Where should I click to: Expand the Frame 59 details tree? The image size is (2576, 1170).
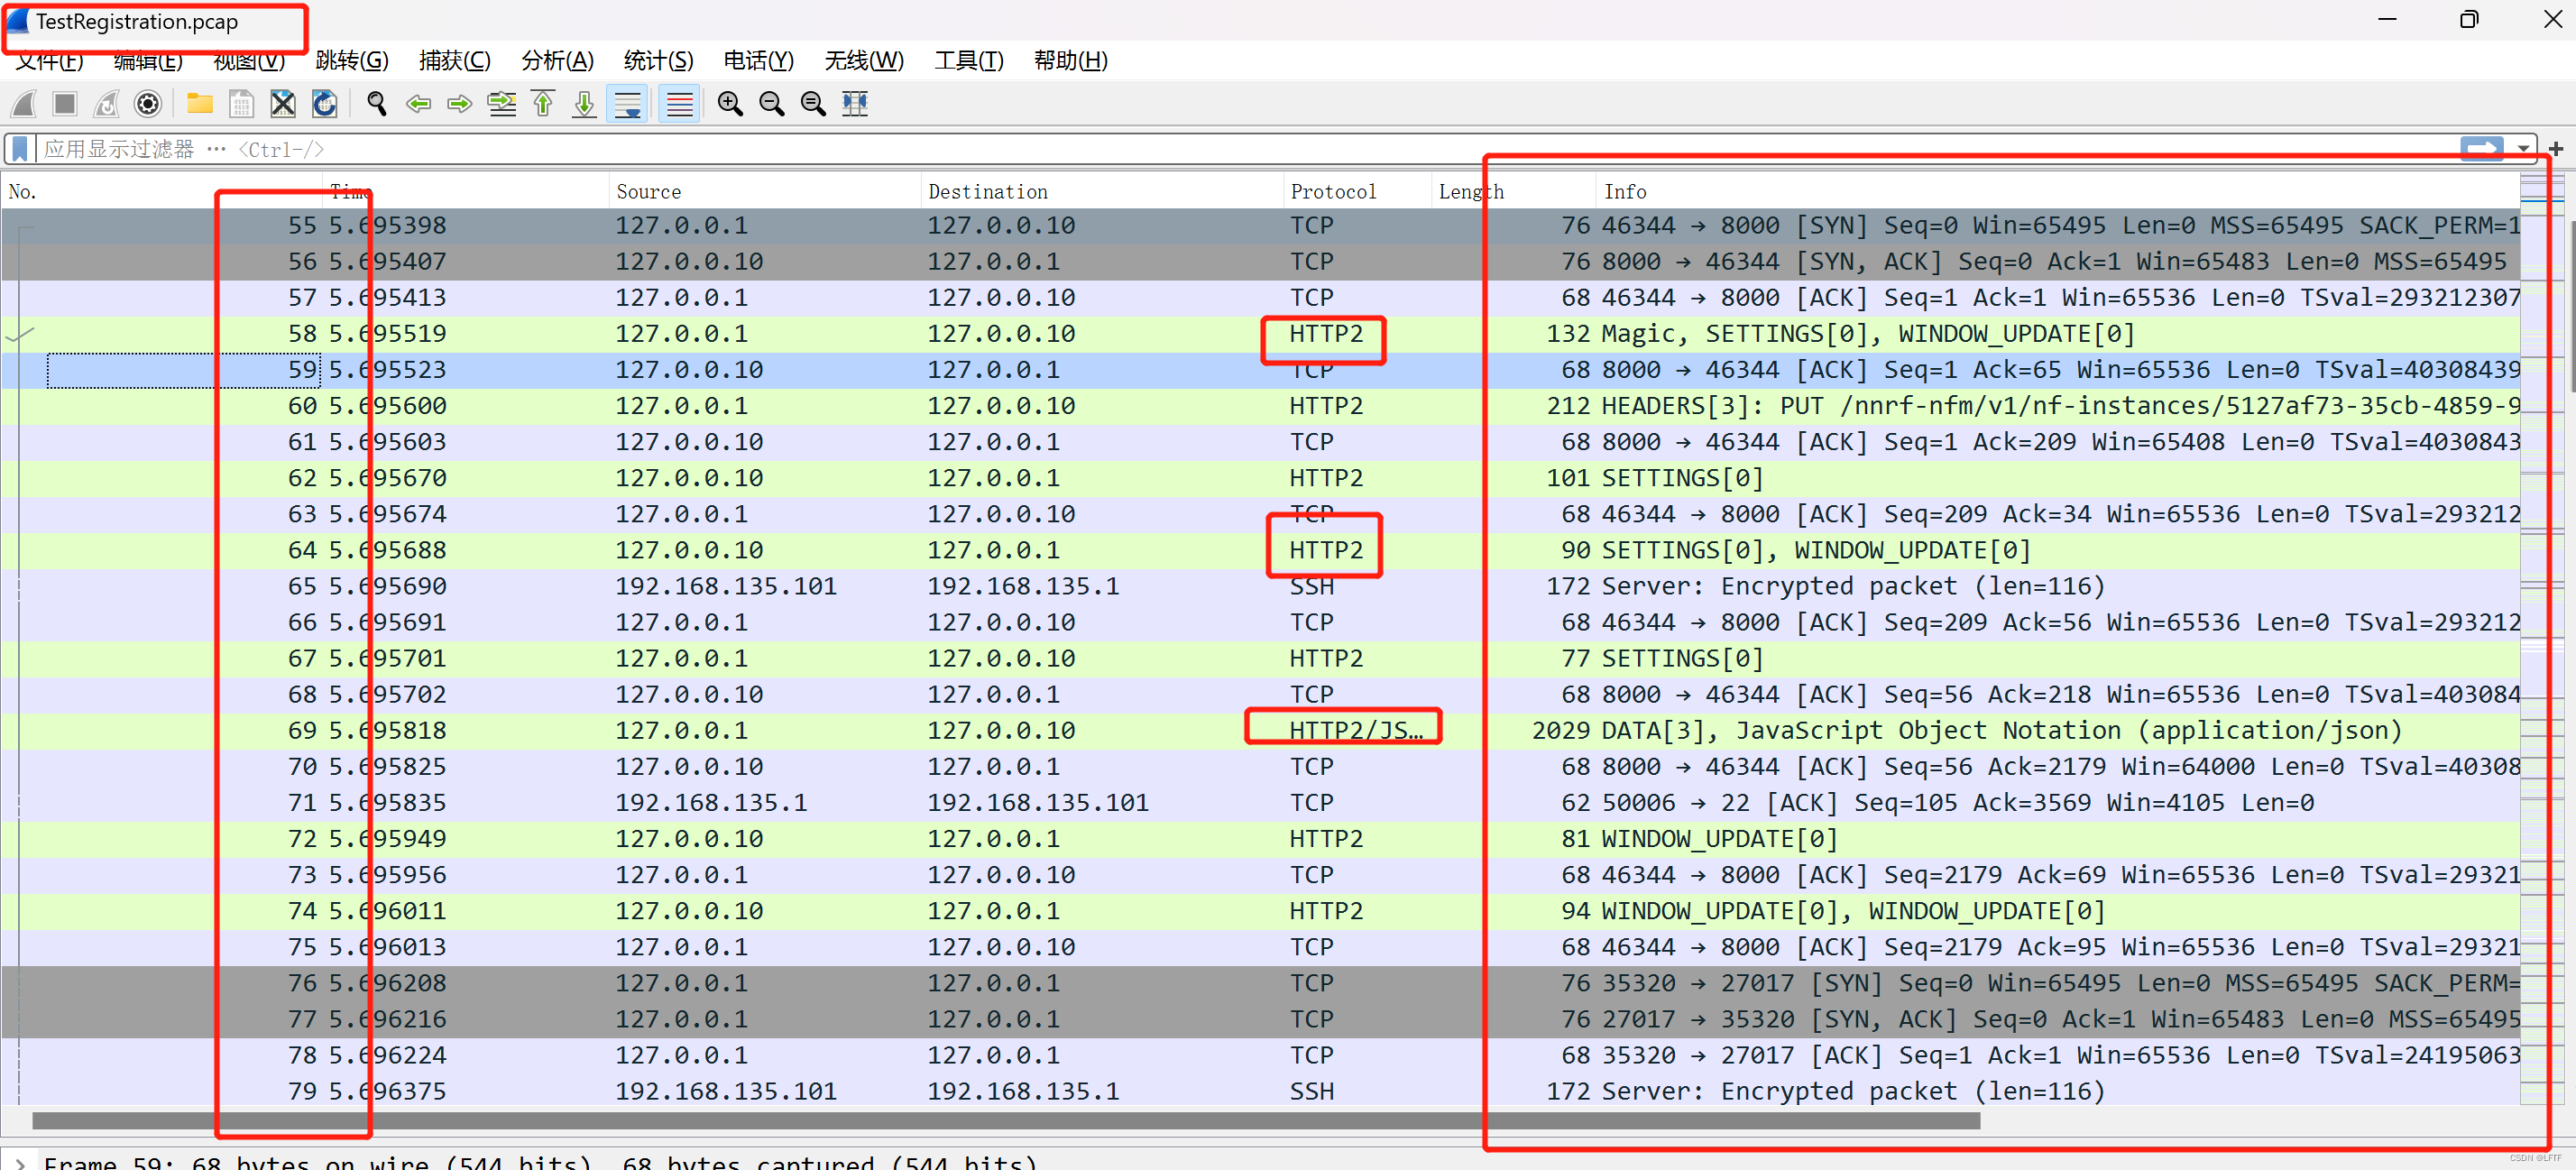click(x=19, y=1162)
